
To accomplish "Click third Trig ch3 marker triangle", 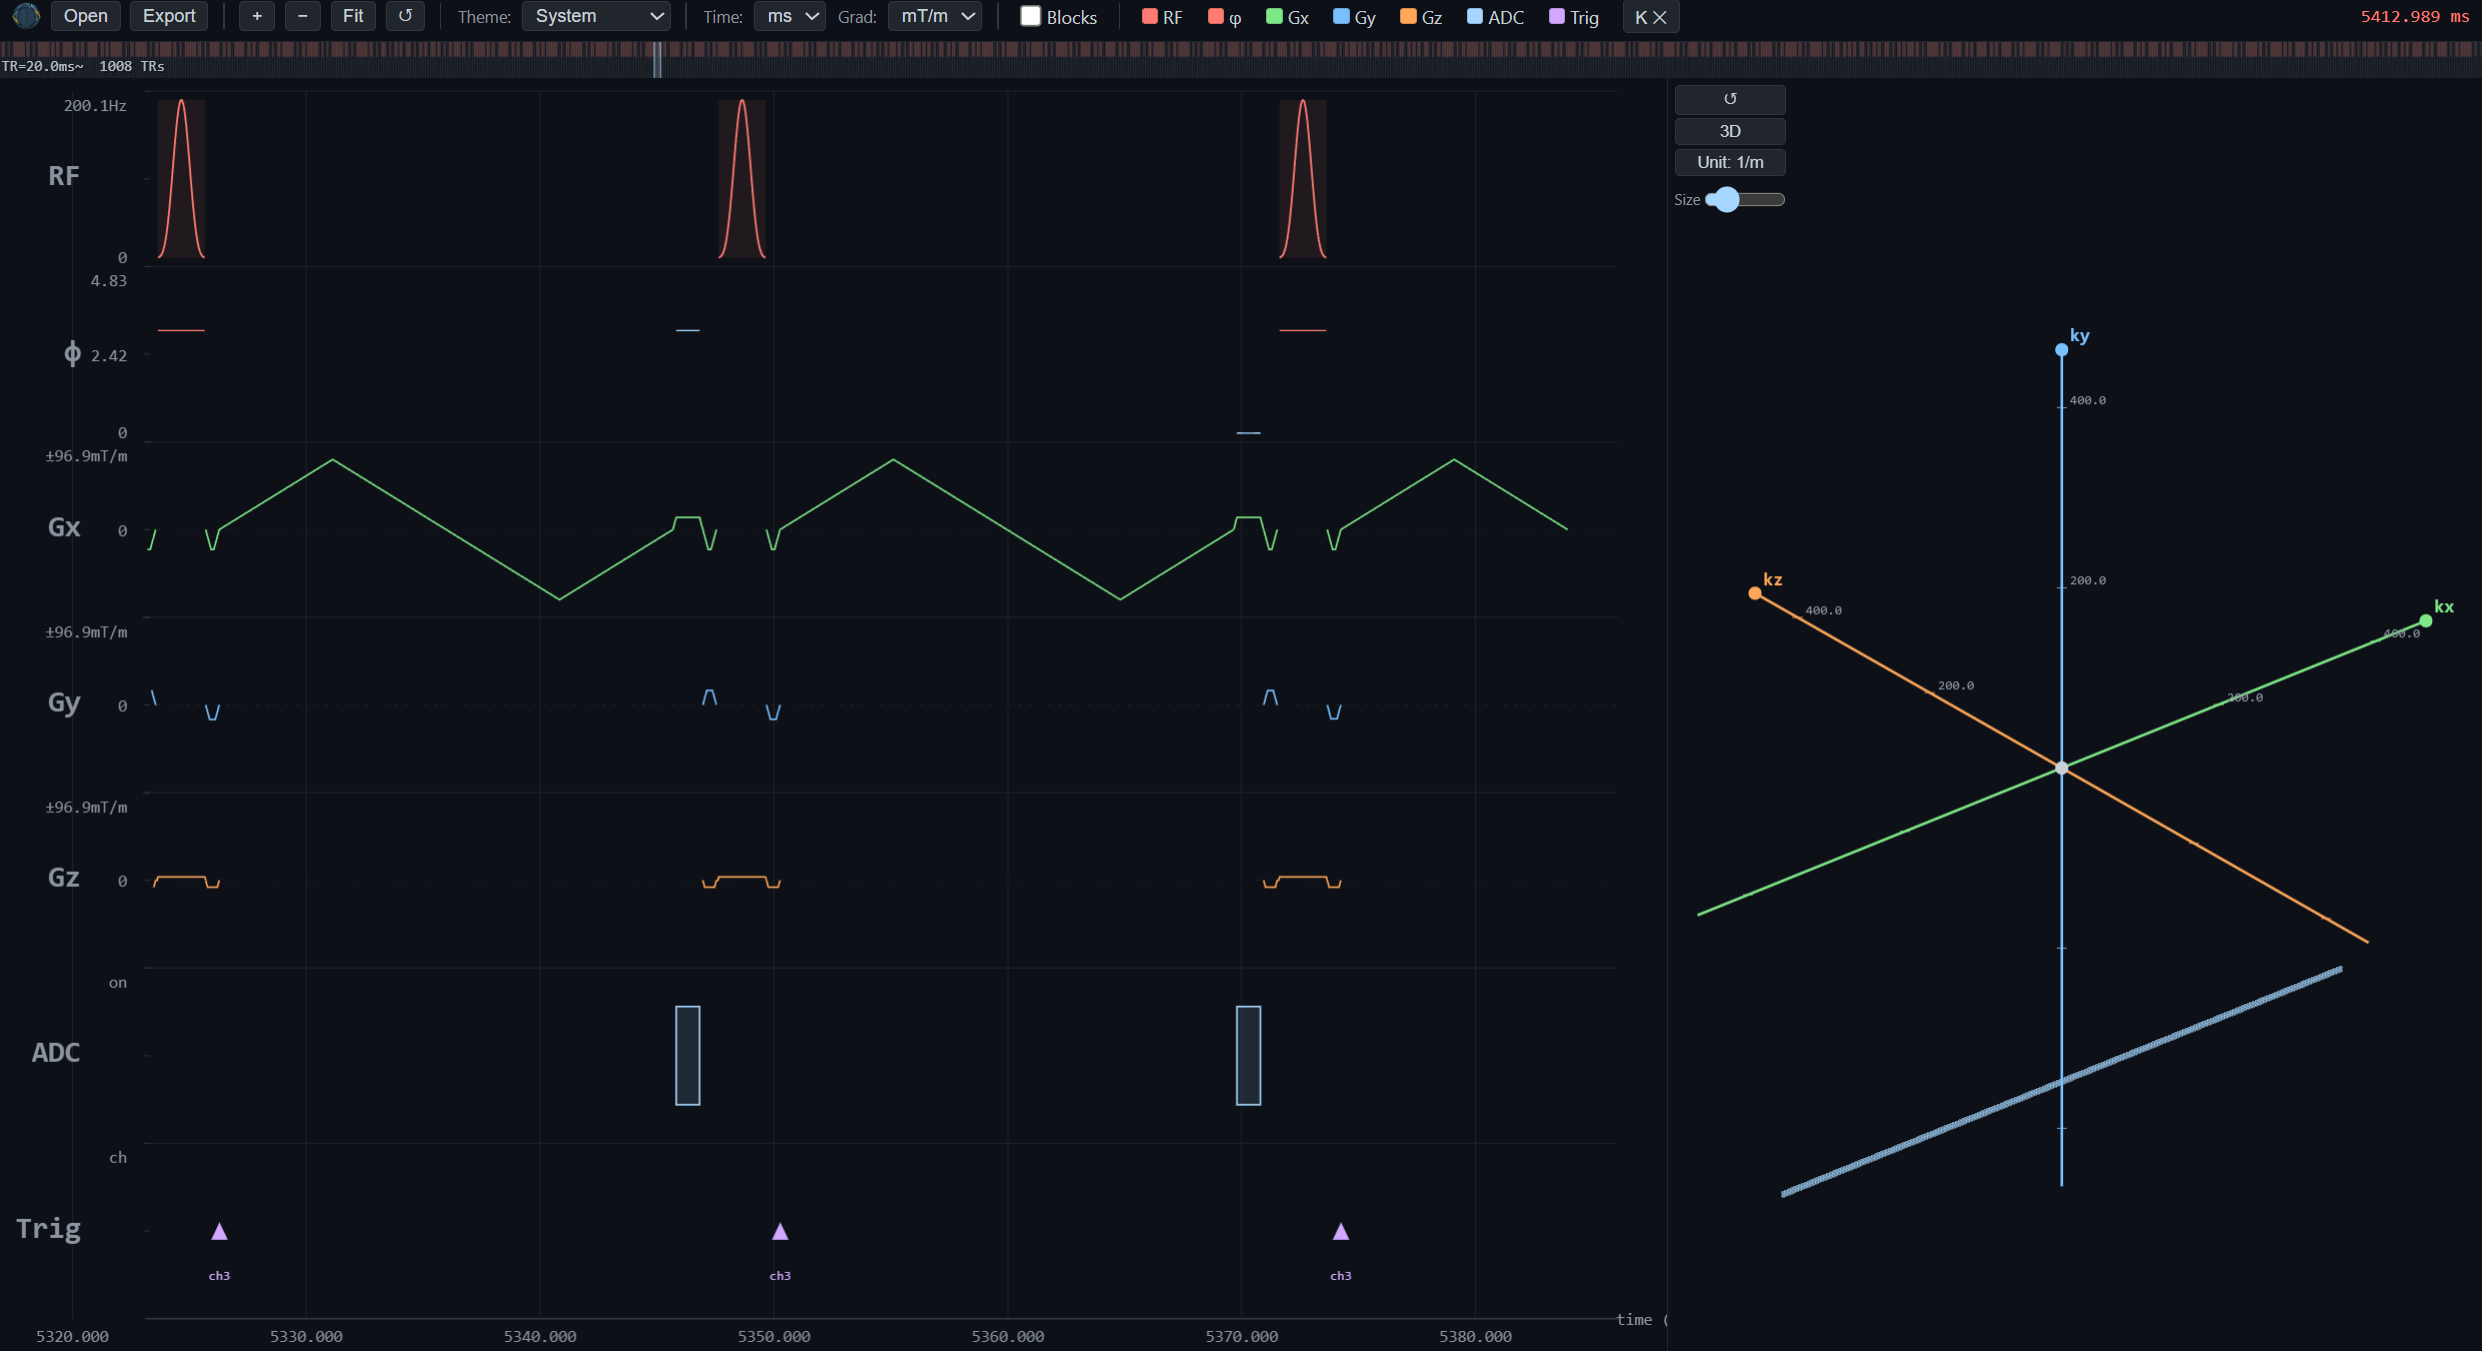I will (1341, 1231).
